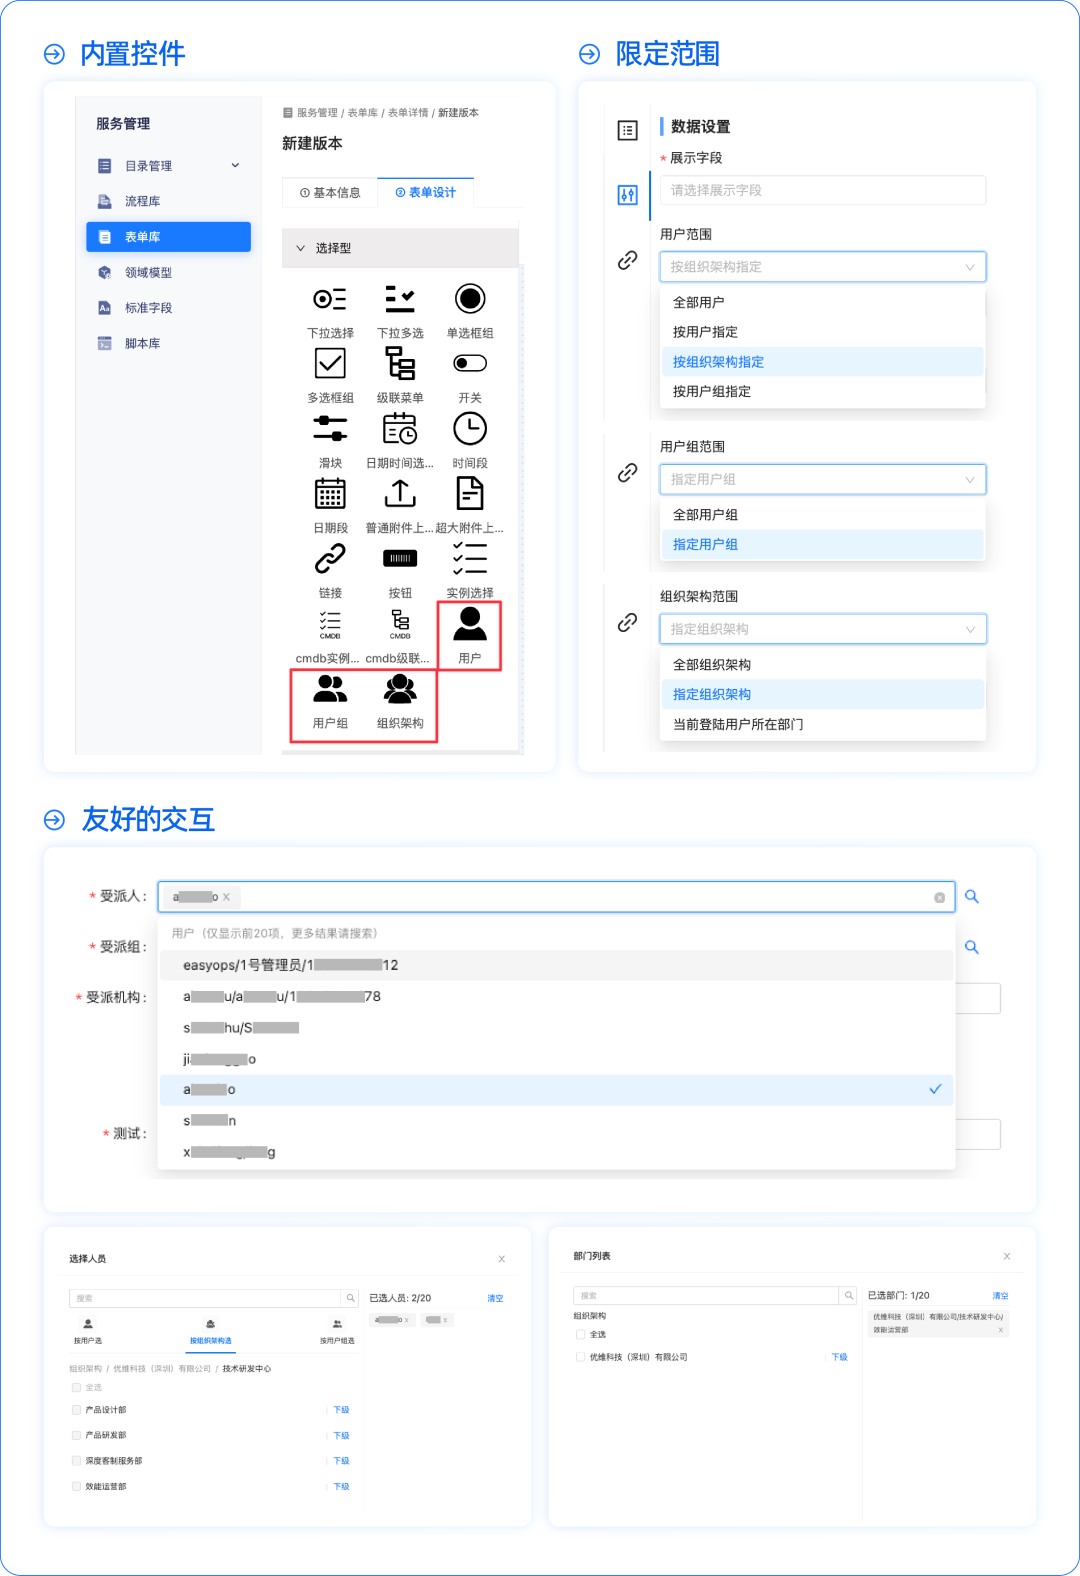The height and width of the screenshot is (1576, 1080).
Task: Open the 展示字段 select field
Action: [x=823, y=190]
